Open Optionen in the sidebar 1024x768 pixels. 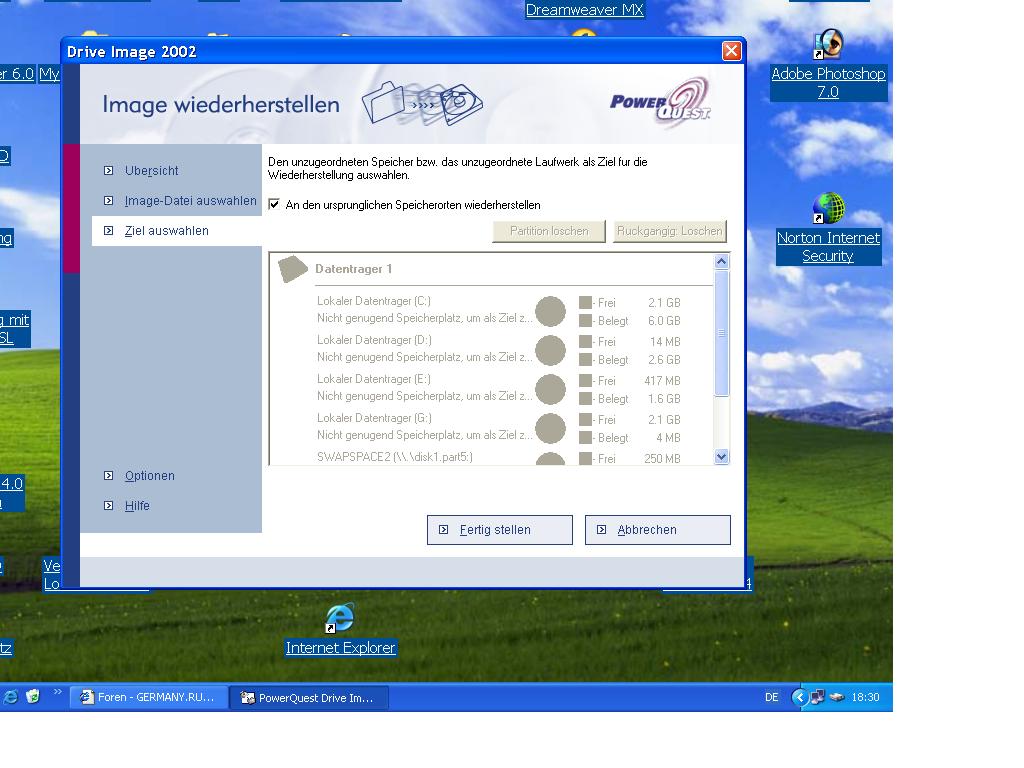click(x=150, y=475)
